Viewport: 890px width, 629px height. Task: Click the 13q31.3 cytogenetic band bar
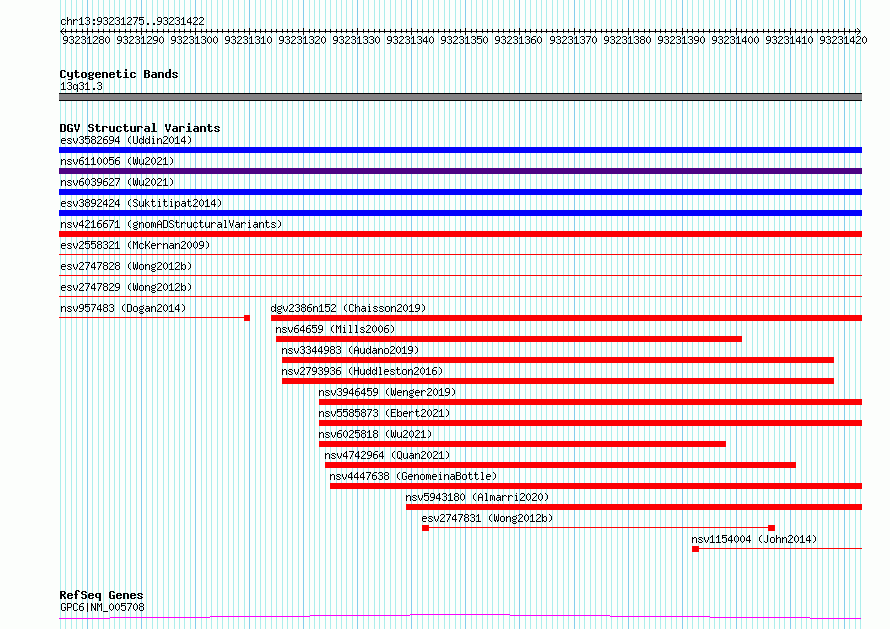tap(460, 97)
